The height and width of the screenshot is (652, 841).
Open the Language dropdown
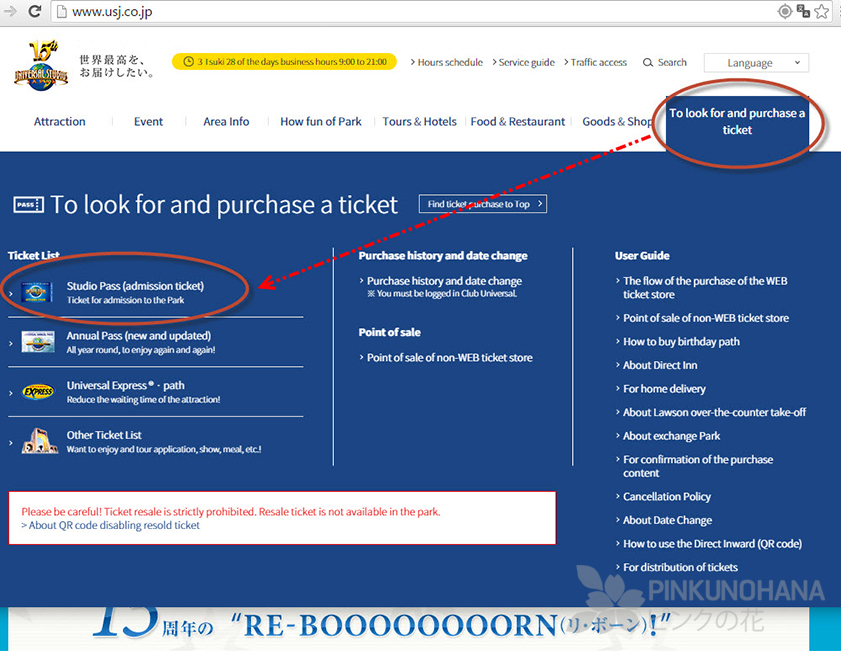pos(756,63)
